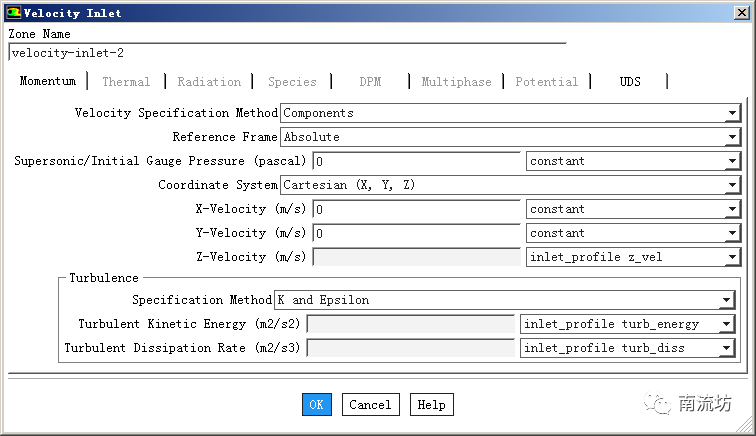Click the Zone Name text field
The height and width of the screenshot is (436, 756).
pyautogui.click(x=286, y=53)
